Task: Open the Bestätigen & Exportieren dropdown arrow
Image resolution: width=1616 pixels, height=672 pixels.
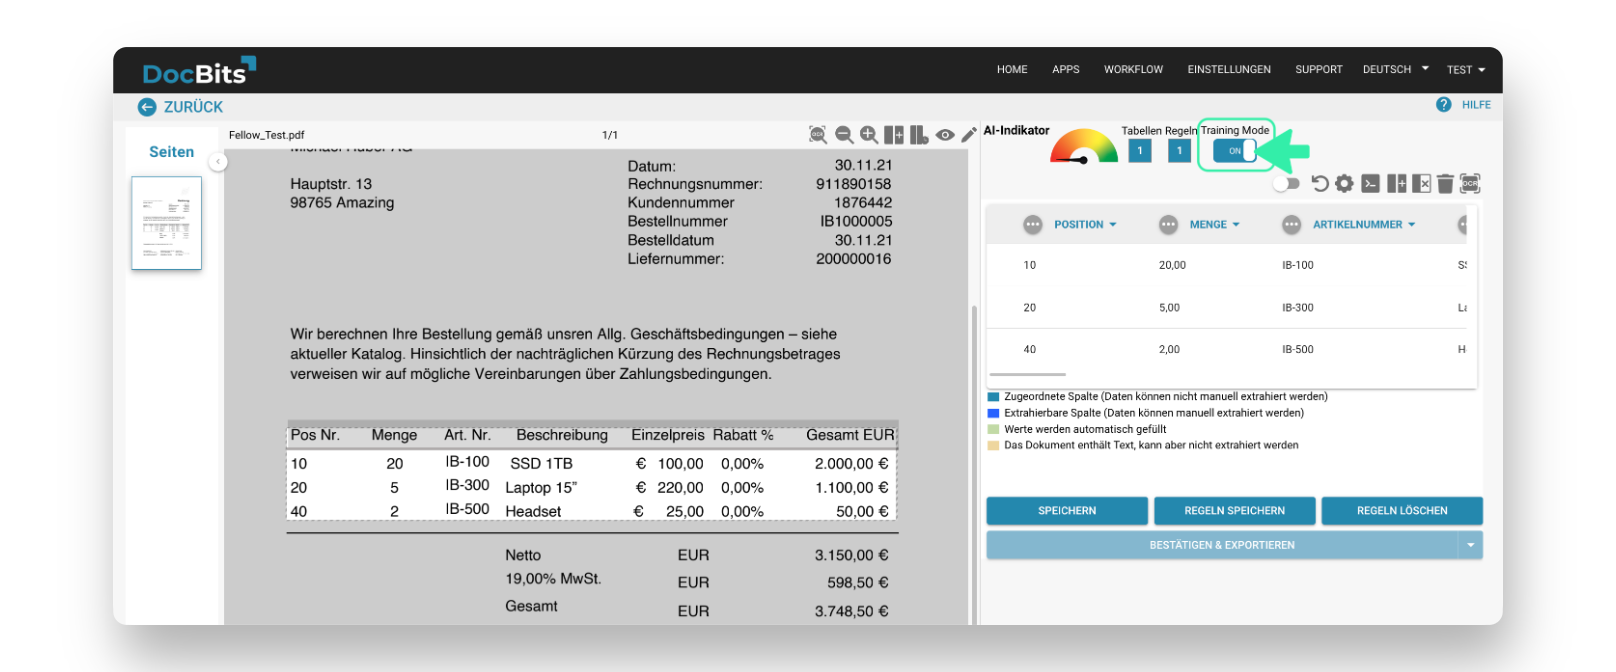Action: click(1470, 546)
